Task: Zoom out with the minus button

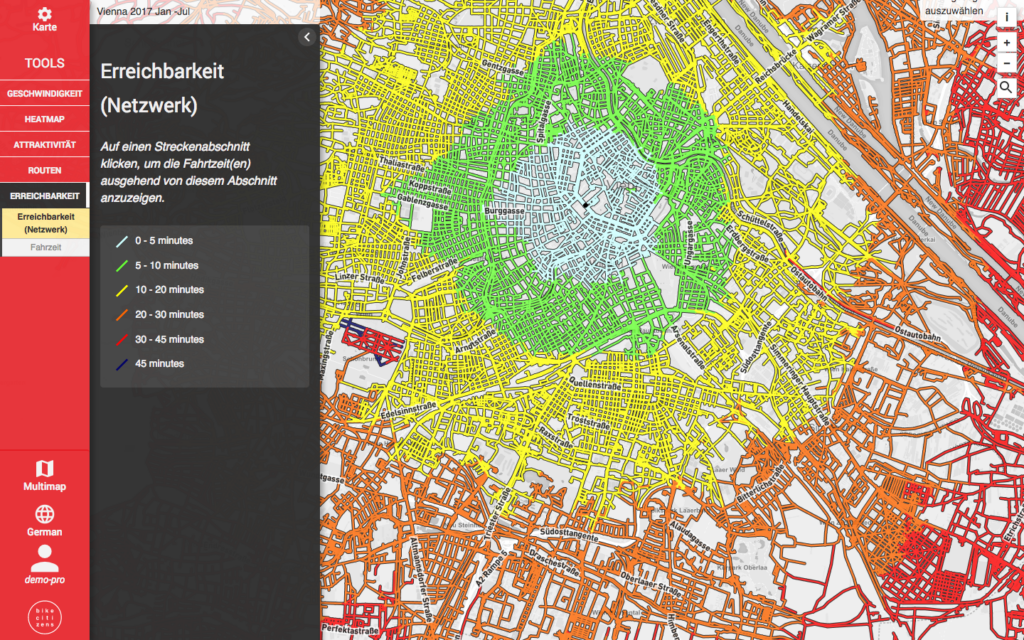Action: (1006, 63)
